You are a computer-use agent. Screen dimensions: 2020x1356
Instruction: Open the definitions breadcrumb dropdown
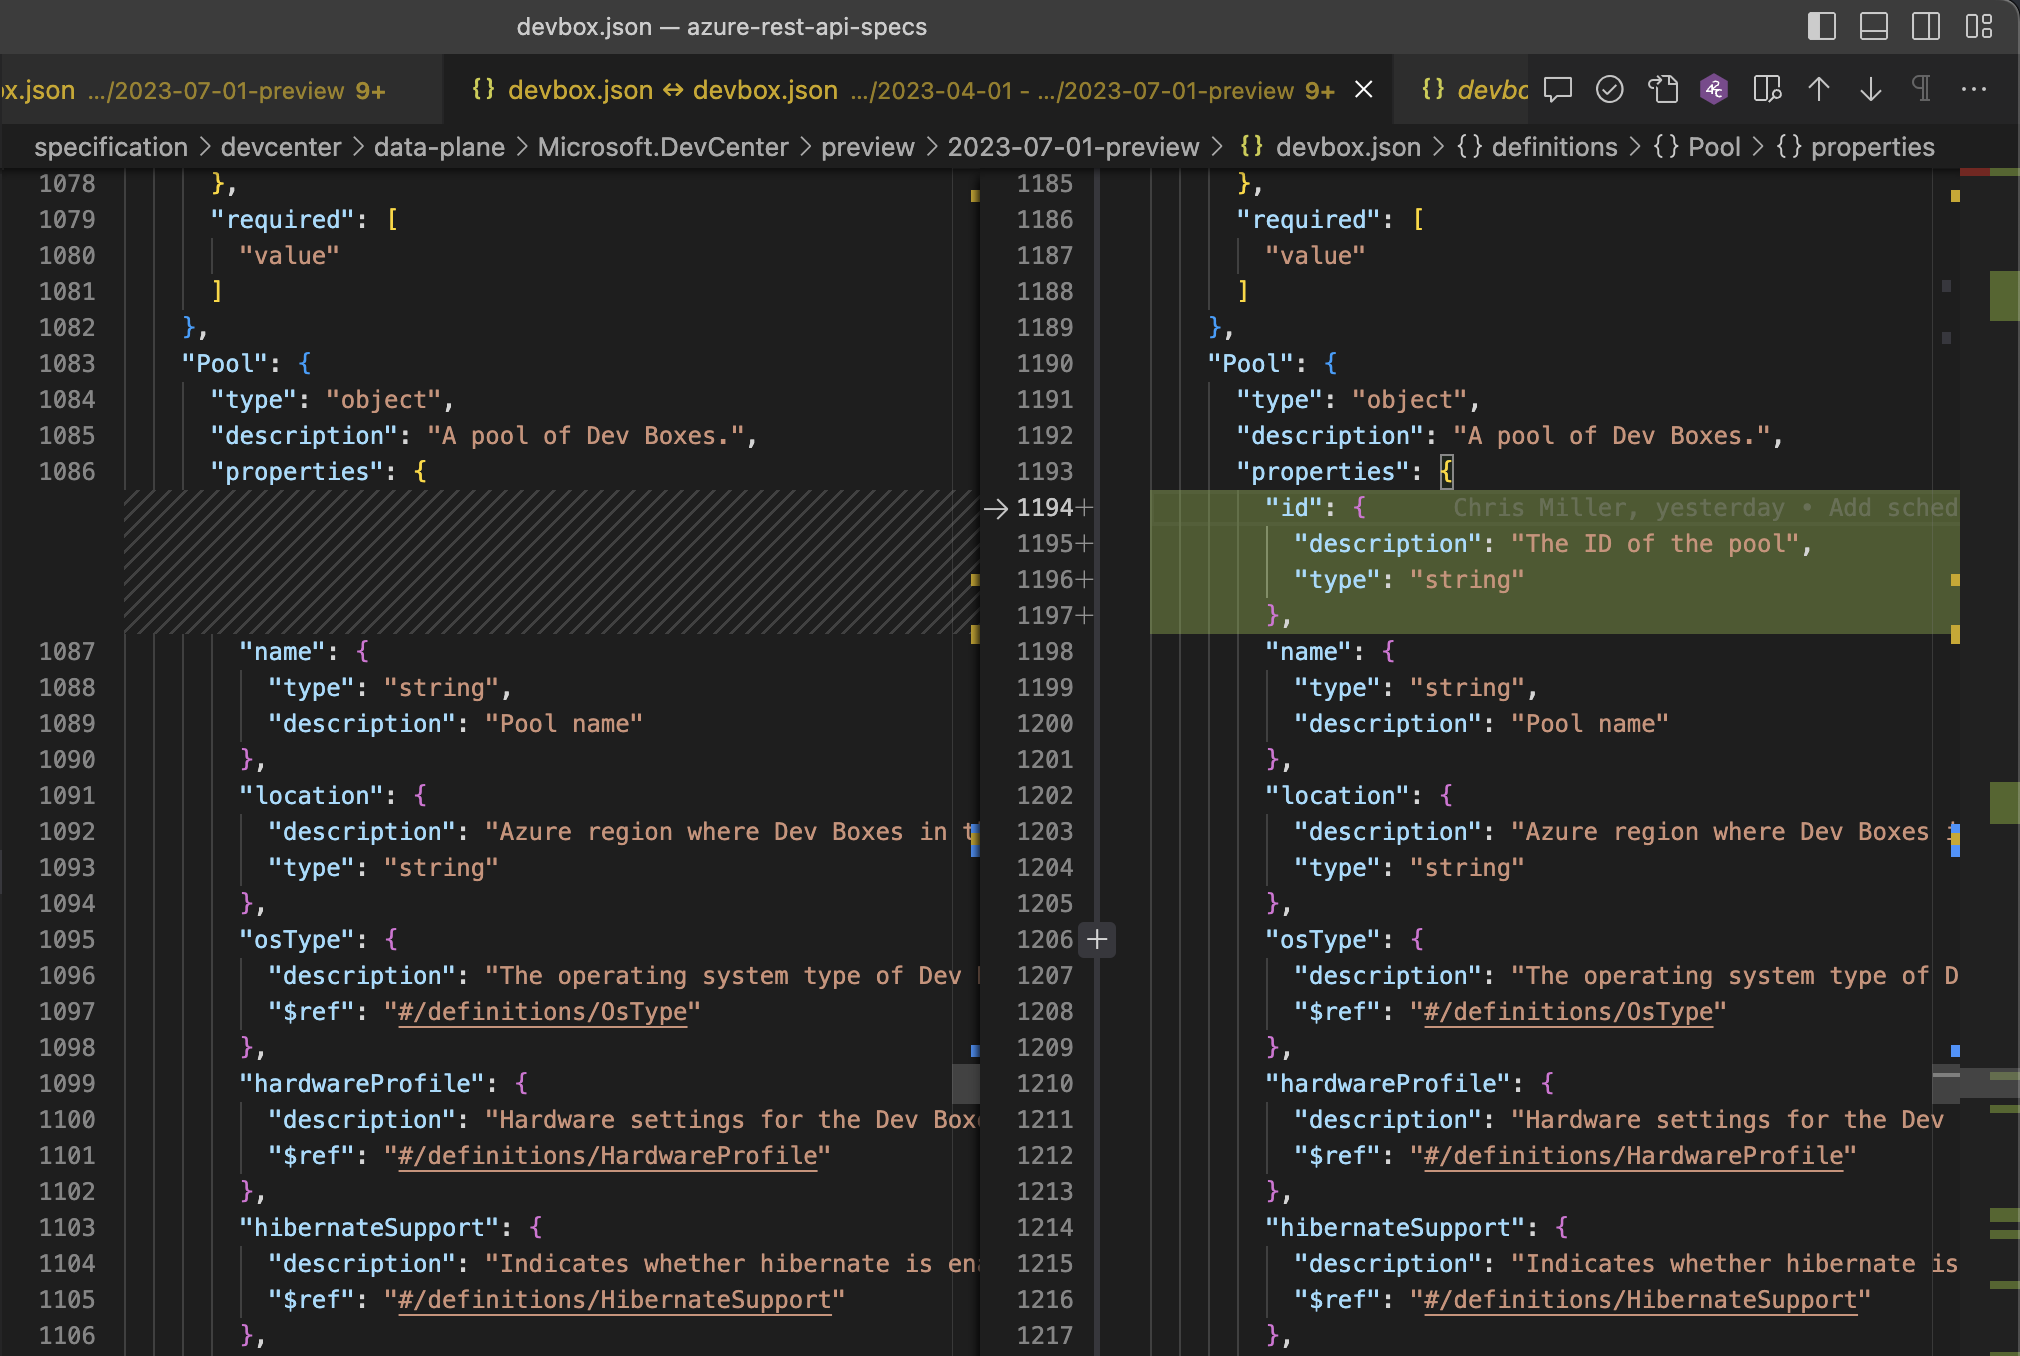pos(1553,147)
